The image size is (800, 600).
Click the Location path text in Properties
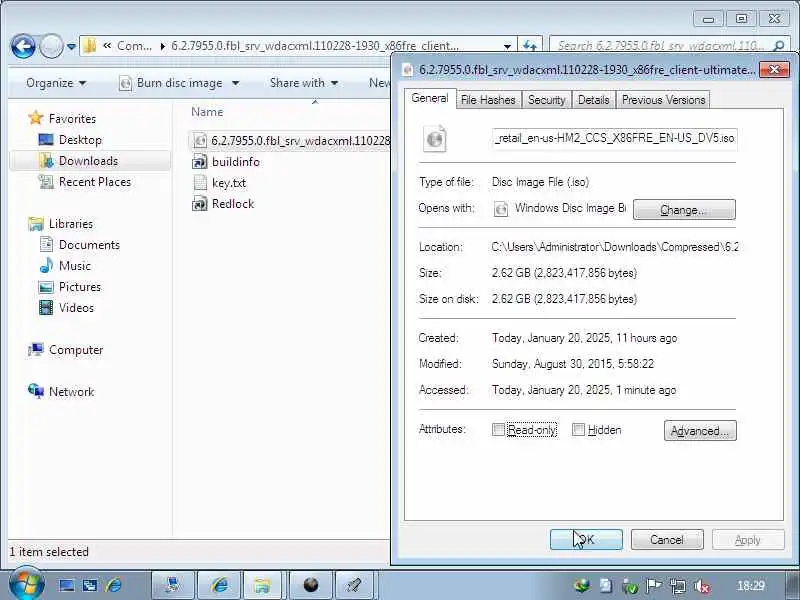pyautogui.click(x=615, y=247)
